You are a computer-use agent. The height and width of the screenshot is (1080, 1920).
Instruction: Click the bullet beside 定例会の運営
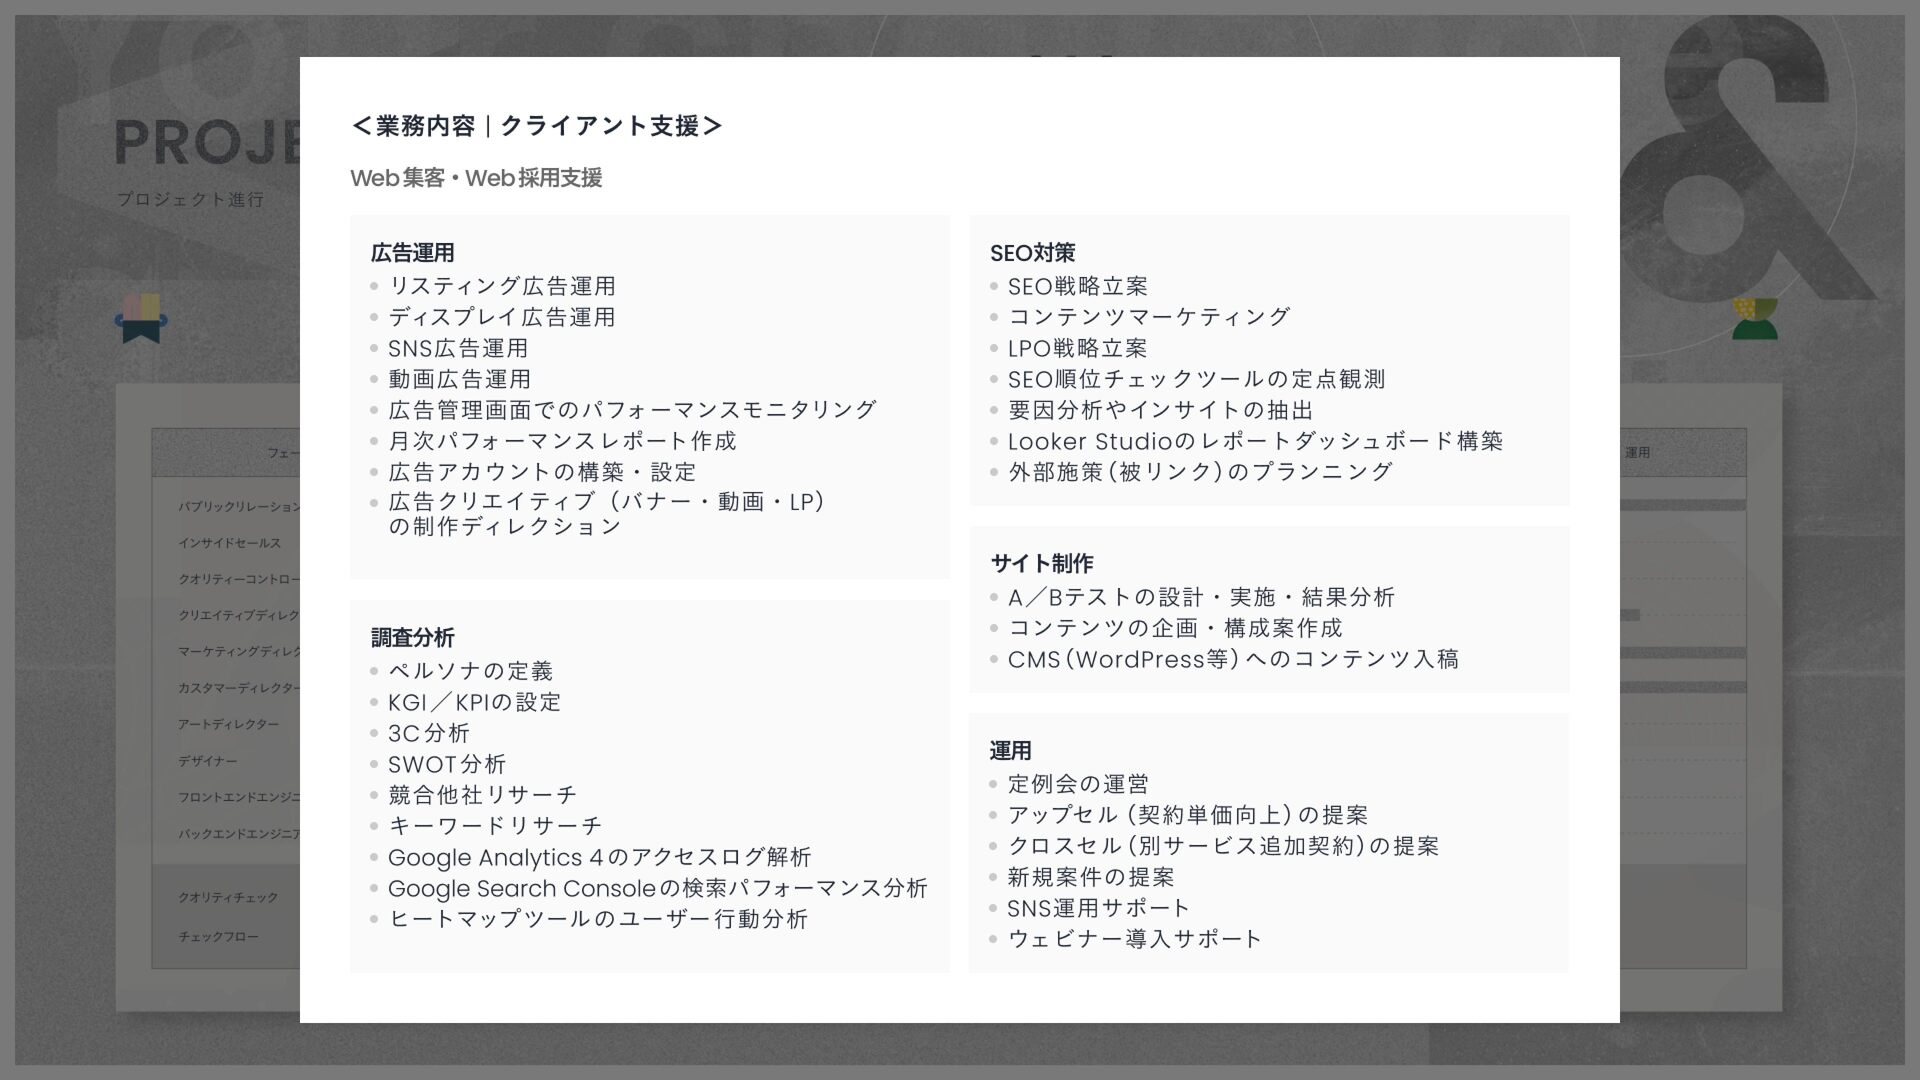(994, 785)
